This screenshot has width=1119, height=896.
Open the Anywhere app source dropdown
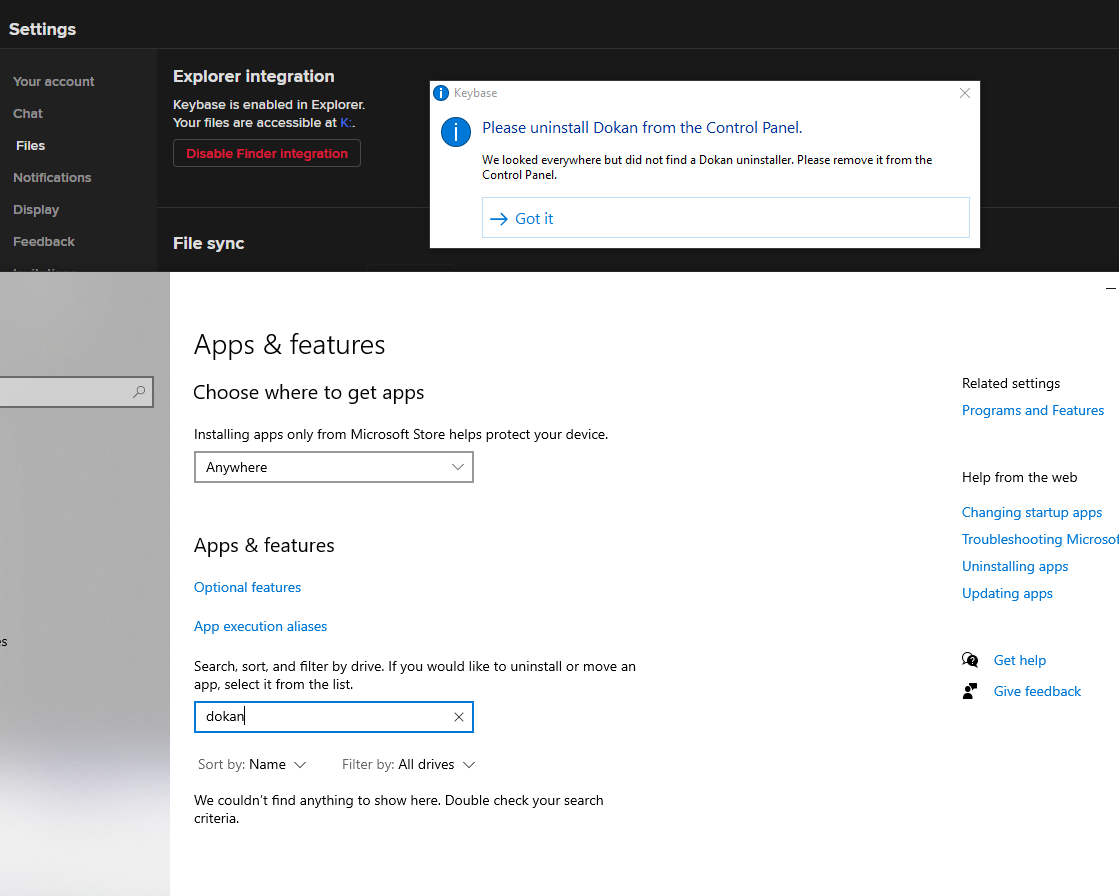pos(333,467)
